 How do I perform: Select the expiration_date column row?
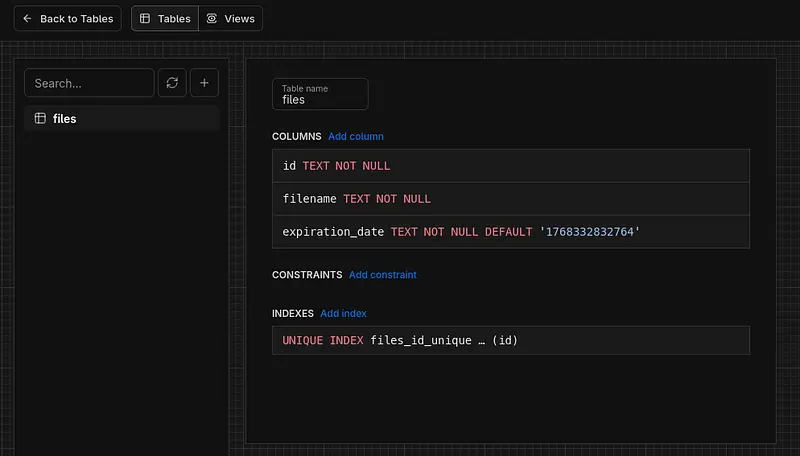click(x=510, y=232)
